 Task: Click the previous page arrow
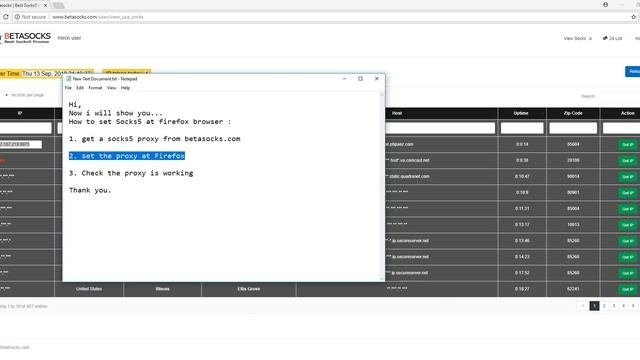click(x=583, y=306)
